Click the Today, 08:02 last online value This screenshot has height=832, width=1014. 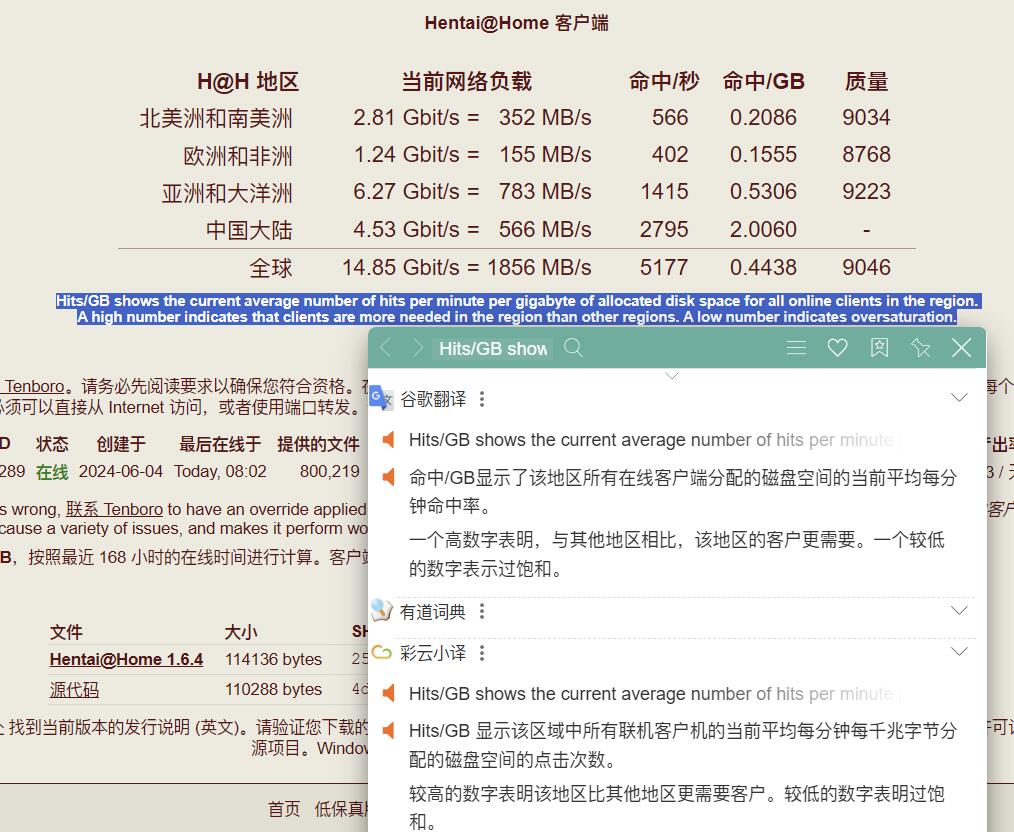pos(220,471)
